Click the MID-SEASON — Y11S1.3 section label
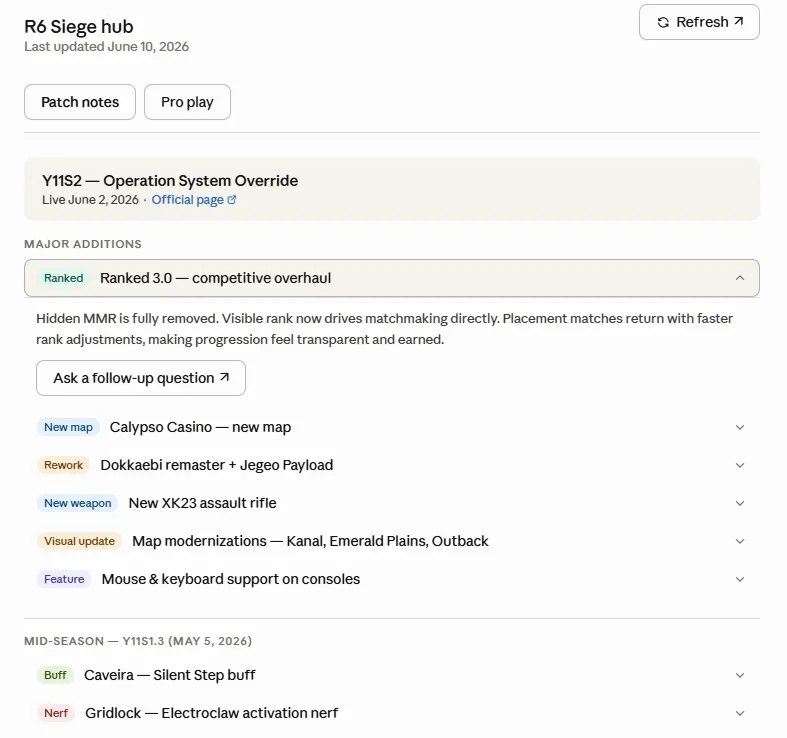Viewport: 787px width, 738px height. click(x=138, y=641)
